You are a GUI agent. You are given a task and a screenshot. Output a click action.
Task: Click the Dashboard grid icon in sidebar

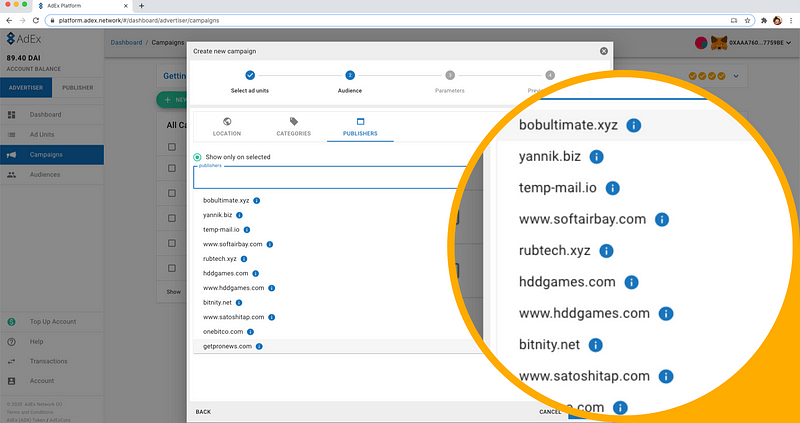coord(11,115)
